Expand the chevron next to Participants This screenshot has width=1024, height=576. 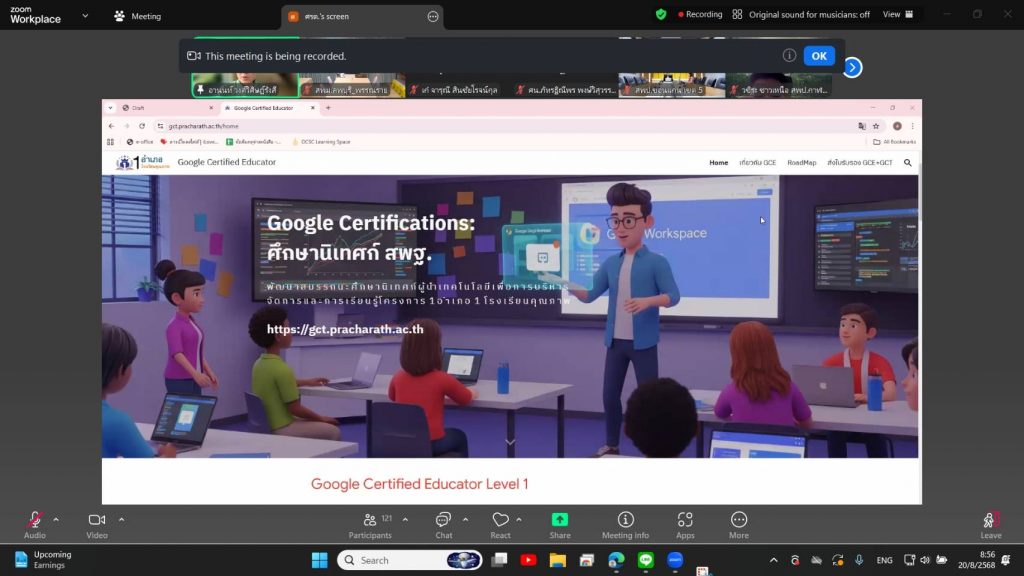[406, 520]
